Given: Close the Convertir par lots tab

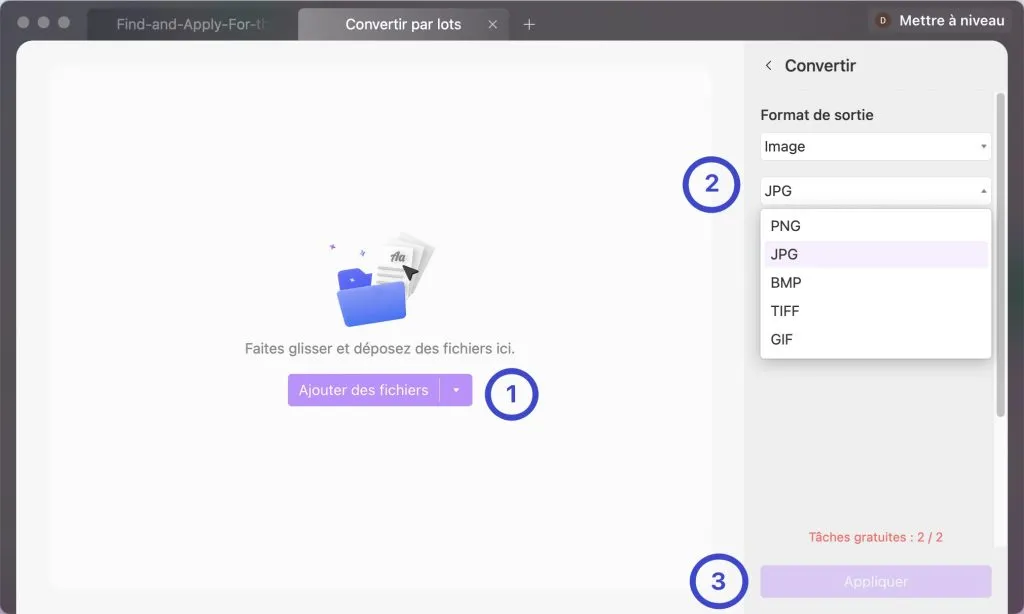Looking at the screenshot, I should tap(492, 24).
